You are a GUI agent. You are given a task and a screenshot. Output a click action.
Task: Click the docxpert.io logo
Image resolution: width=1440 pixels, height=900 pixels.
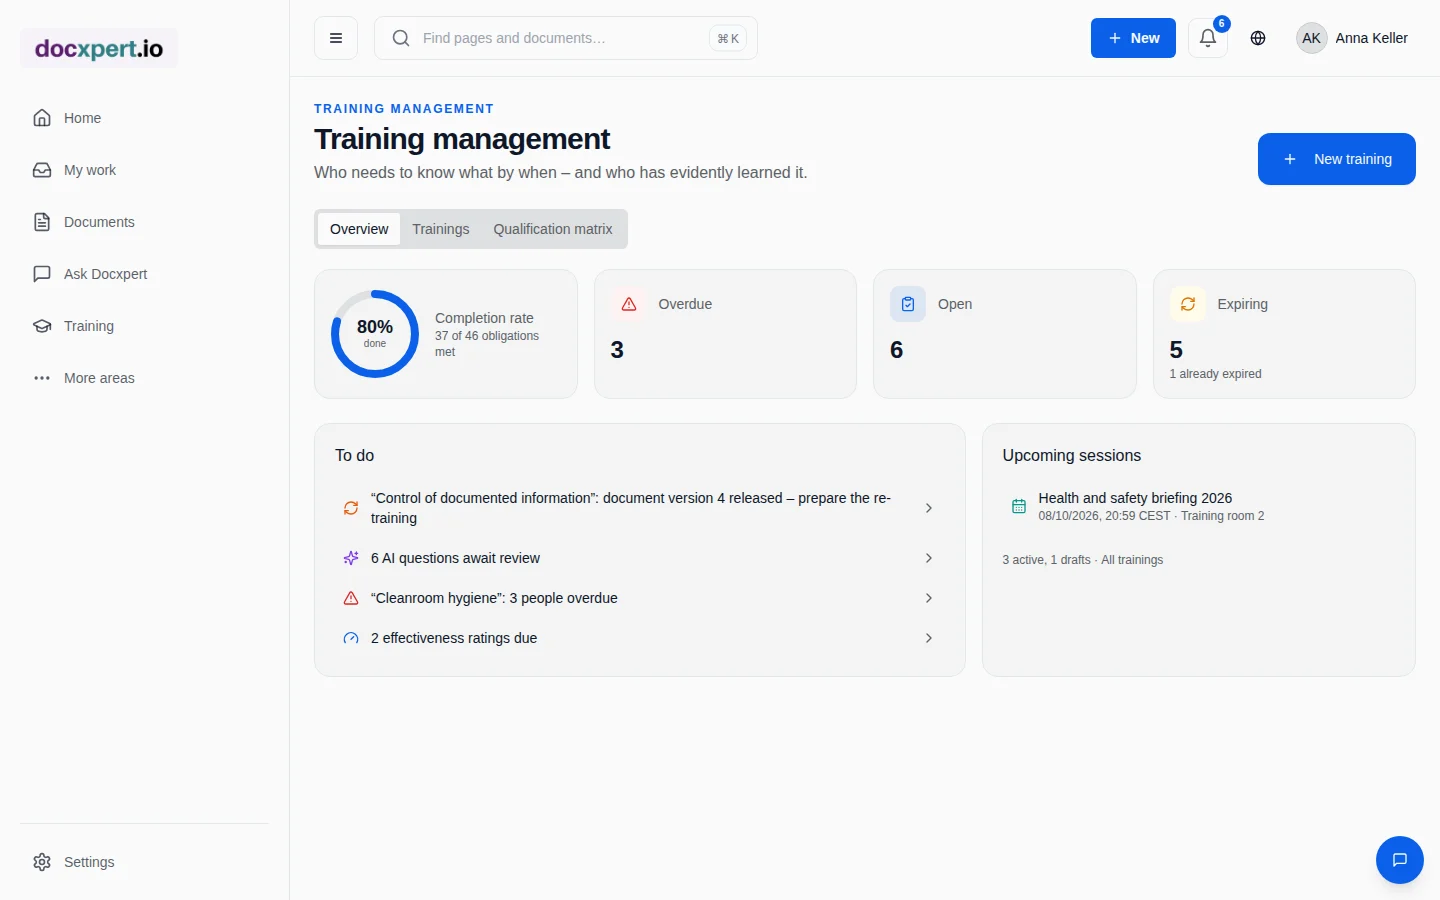coord(99,48)
